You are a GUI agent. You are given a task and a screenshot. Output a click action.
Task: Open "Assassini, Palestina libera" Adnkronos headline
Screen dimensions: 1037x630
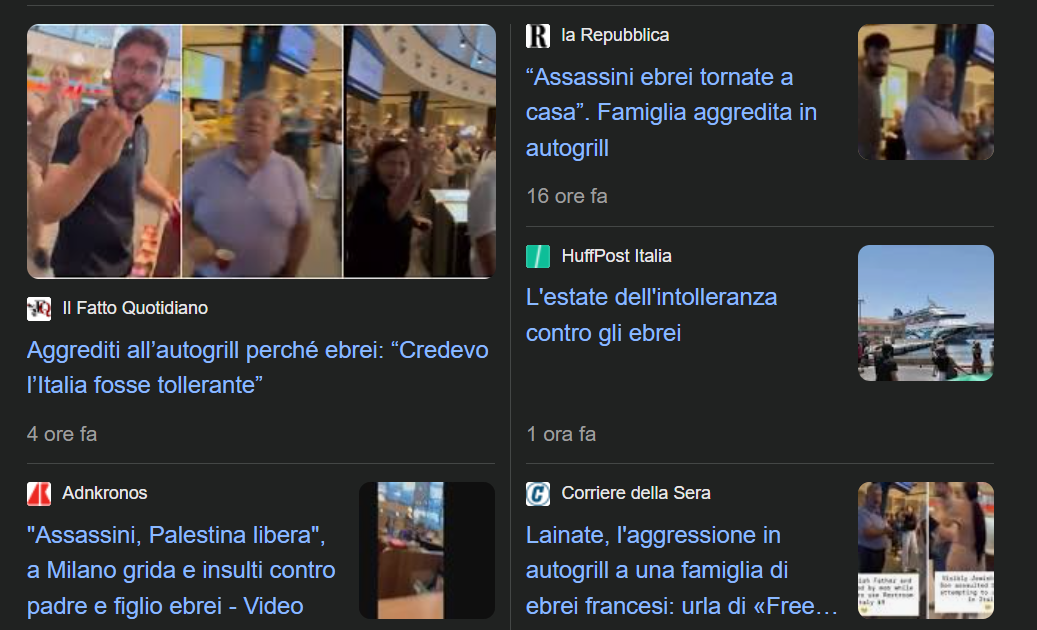[x=181, y=571]
